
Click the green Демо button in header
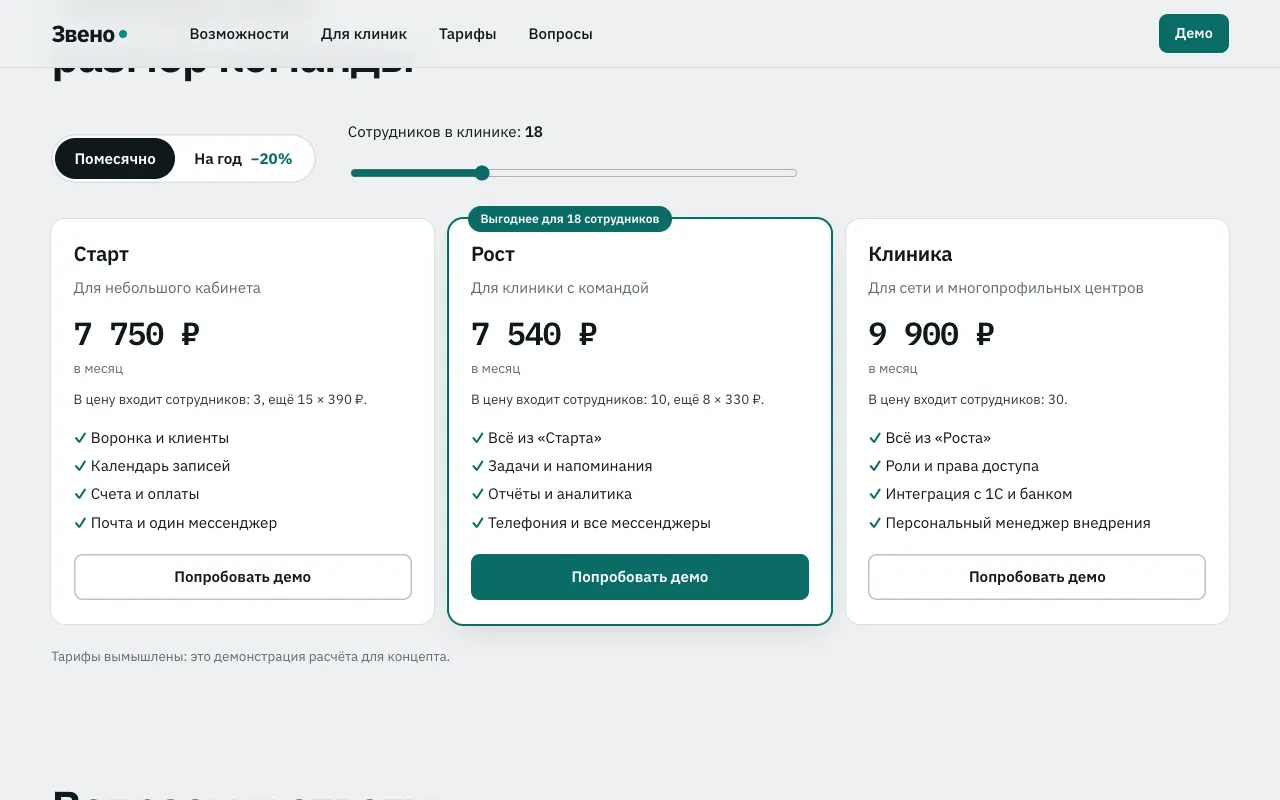click(x=1194, y=33)
